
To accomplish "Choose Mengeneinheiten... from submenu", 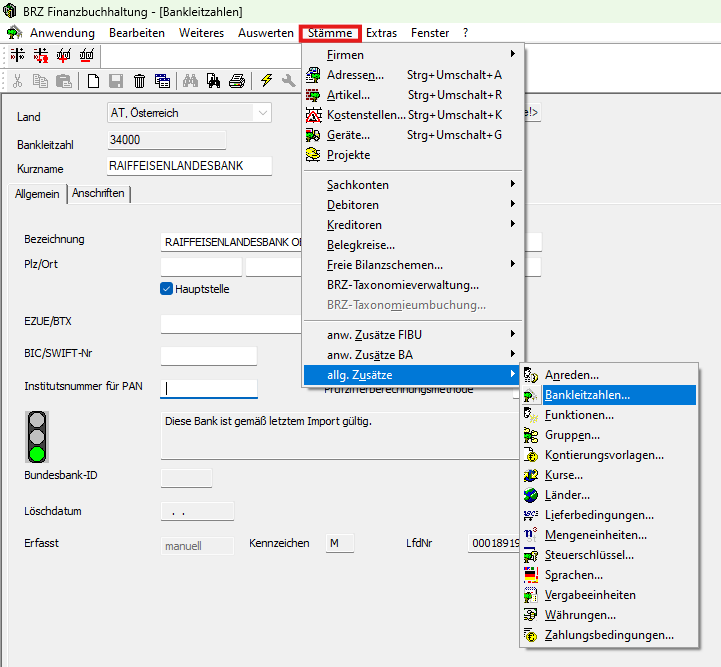I will [610, 535].
